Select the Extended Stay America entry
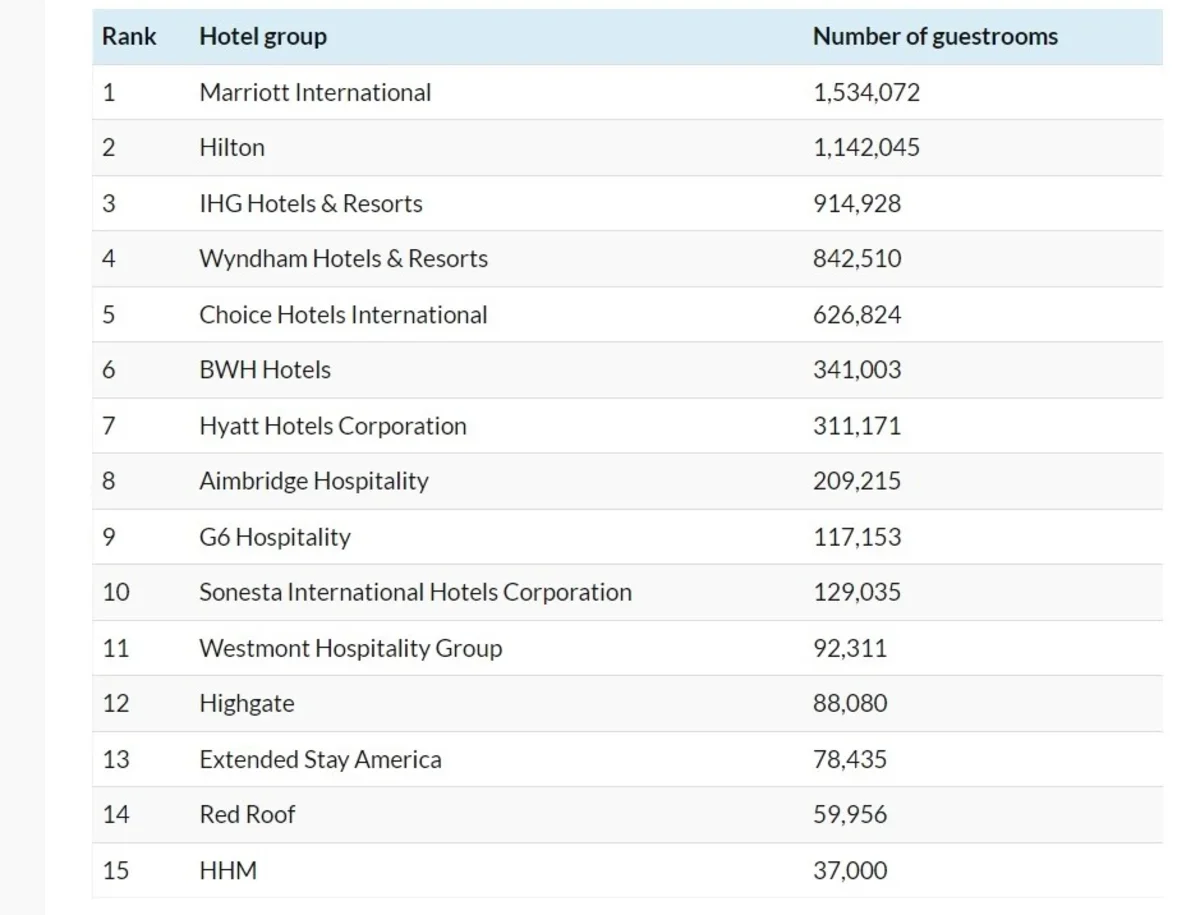Image resolution: width=1200 pixels, height=915 pixels. point(320,760)
